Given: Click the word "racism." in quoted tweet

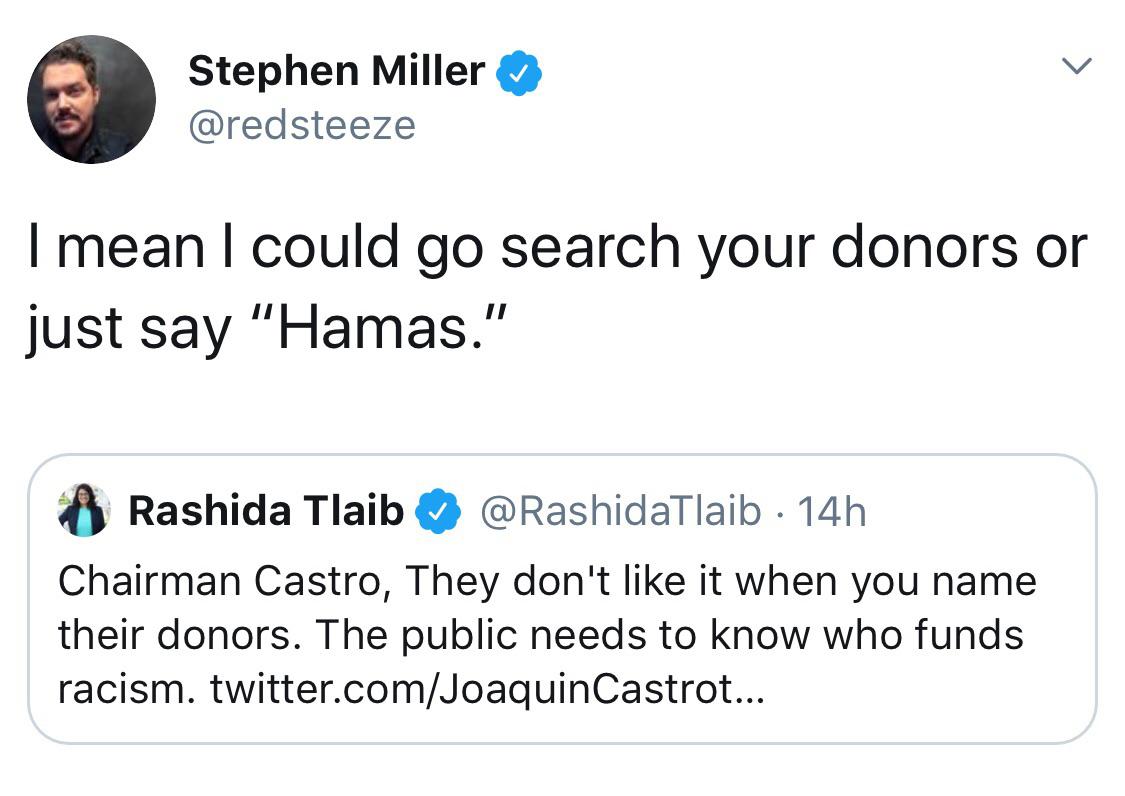Looking at the screenshot, I should point(126,690).
